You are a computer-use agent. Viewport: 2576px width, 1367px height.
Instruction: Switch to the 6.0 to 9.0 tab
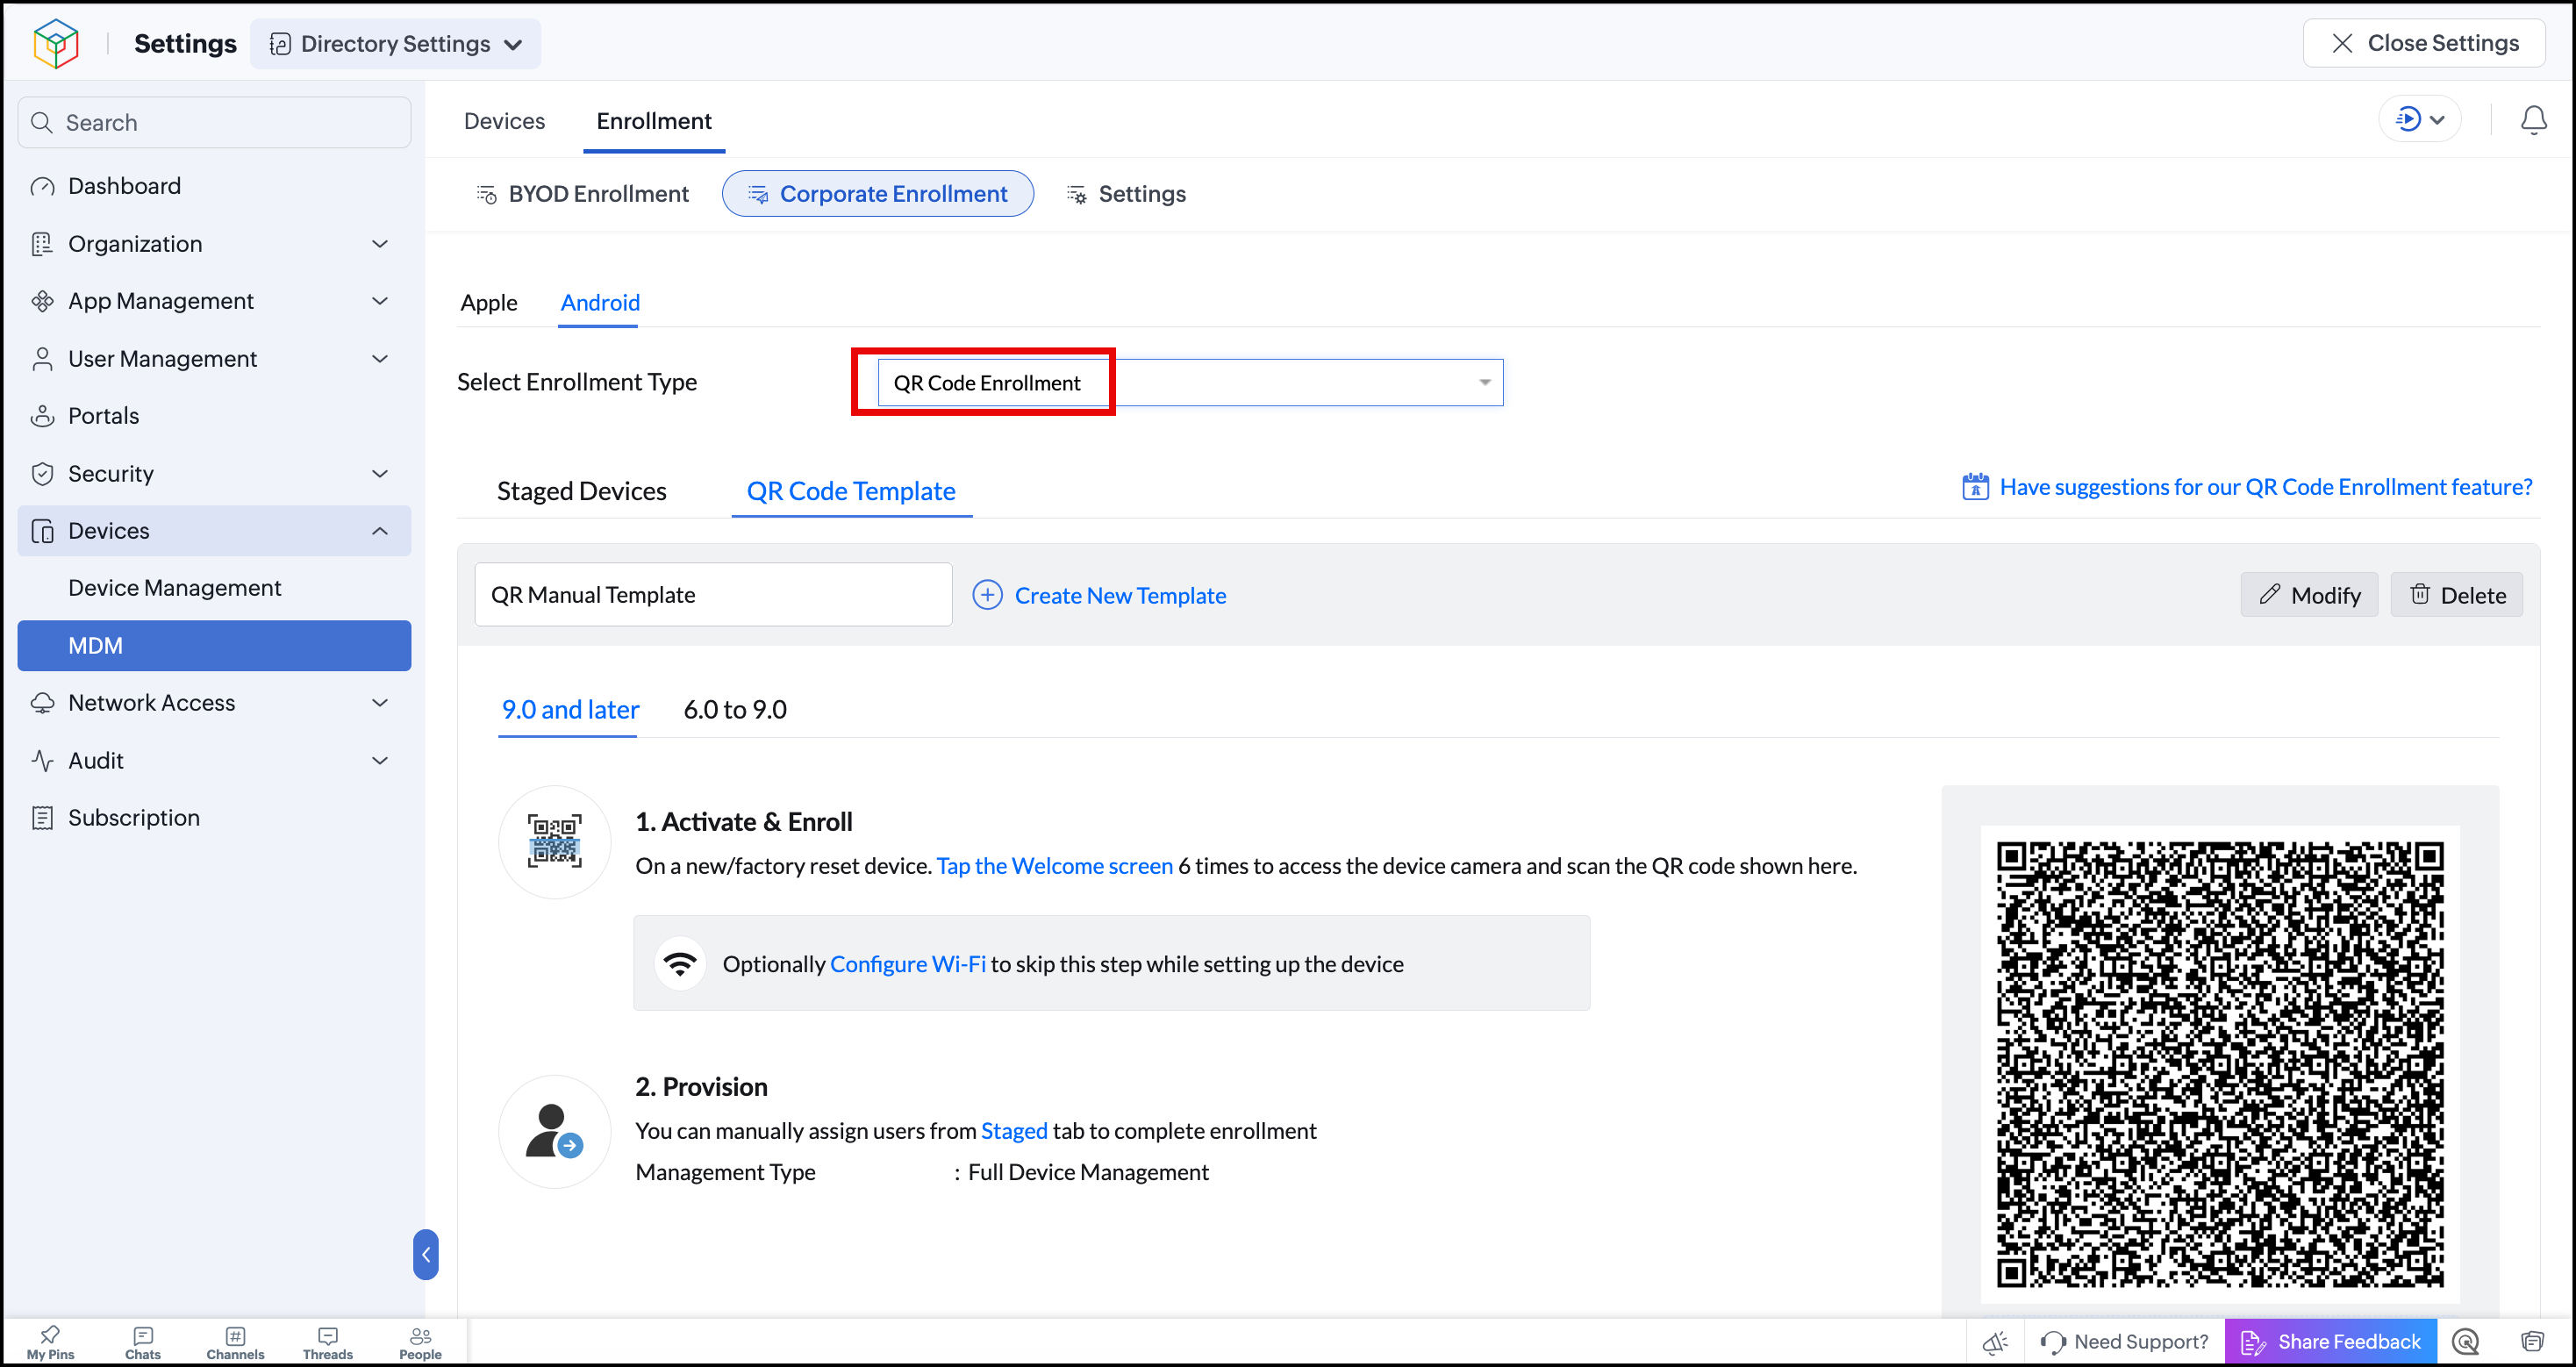coord(735,710)
